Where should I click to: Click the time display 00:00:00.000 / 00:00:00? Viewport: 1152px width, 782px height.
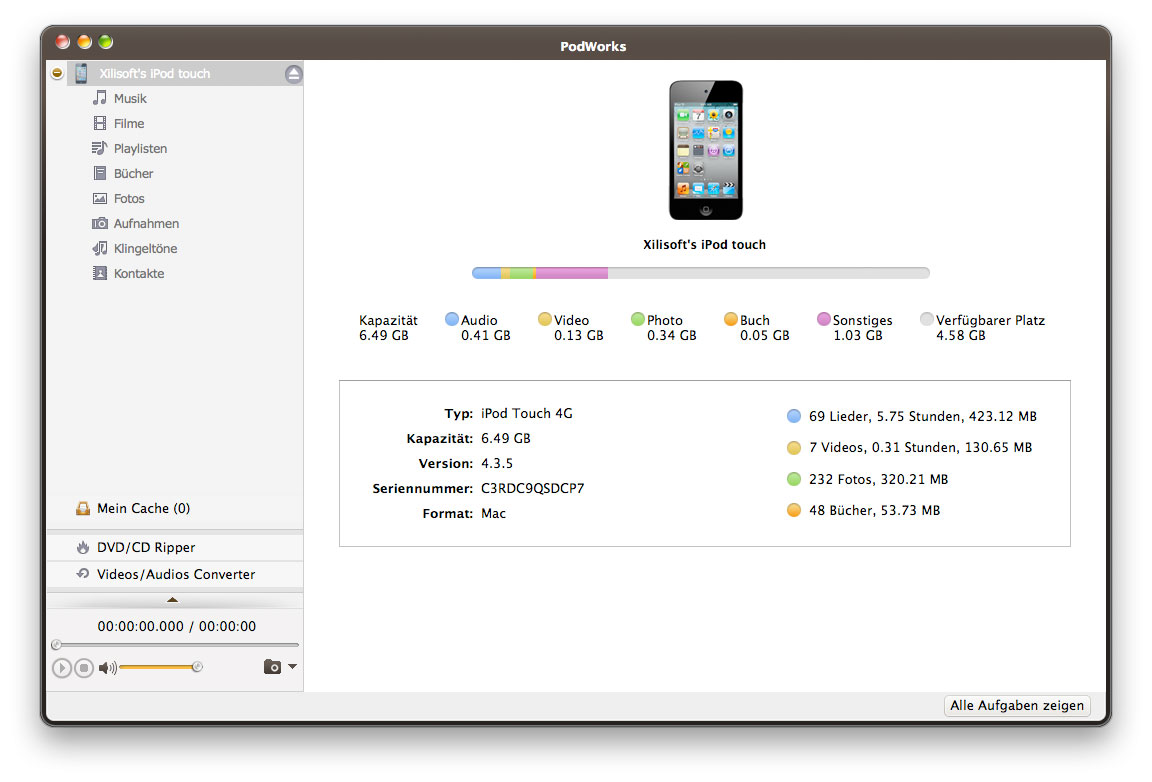177,626
